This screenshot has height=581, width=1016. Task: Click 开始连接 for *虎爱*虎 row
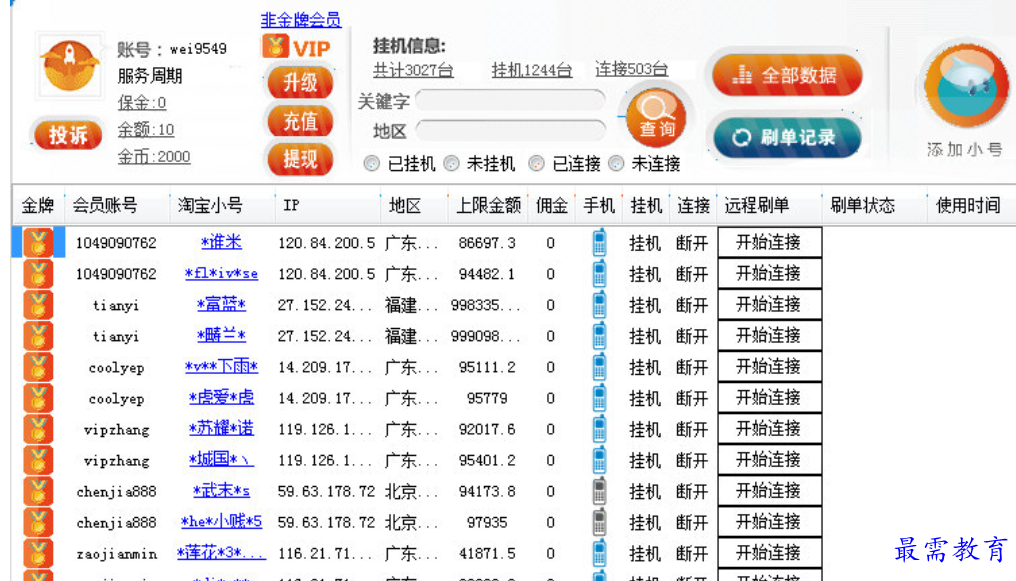(x=769, y=398)
